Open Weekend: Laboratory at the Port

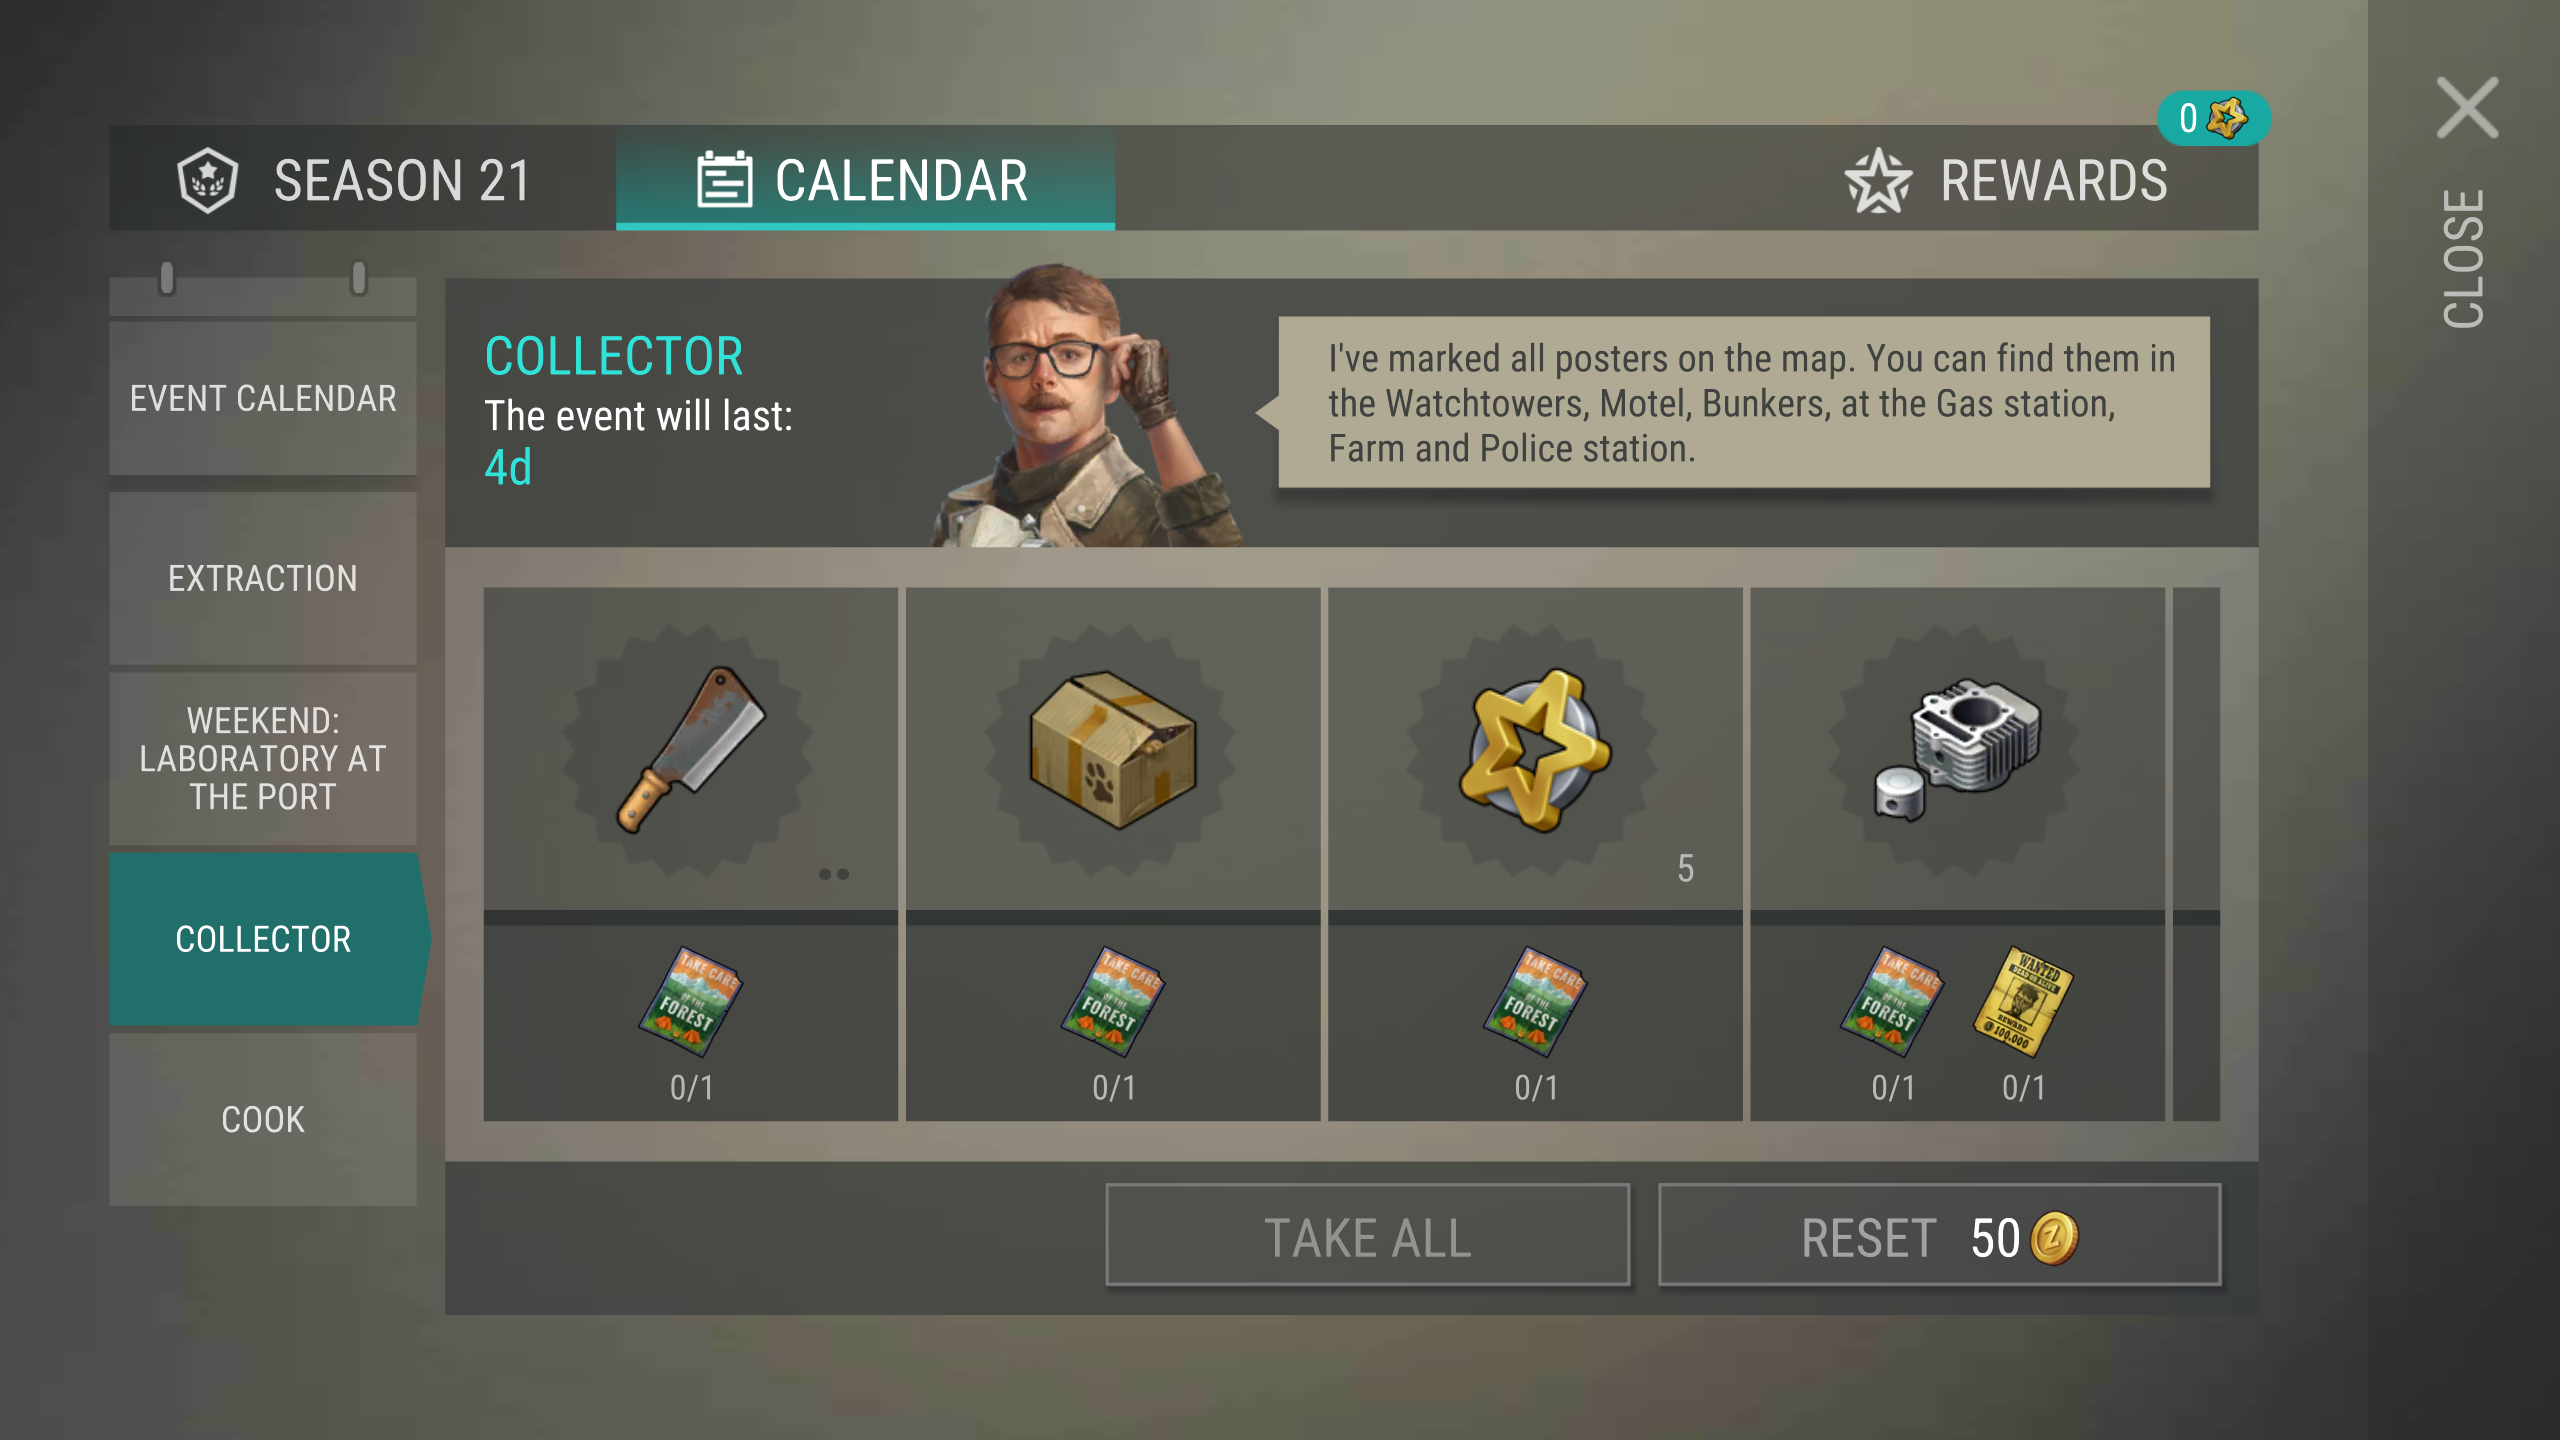(x=263, y=758)
